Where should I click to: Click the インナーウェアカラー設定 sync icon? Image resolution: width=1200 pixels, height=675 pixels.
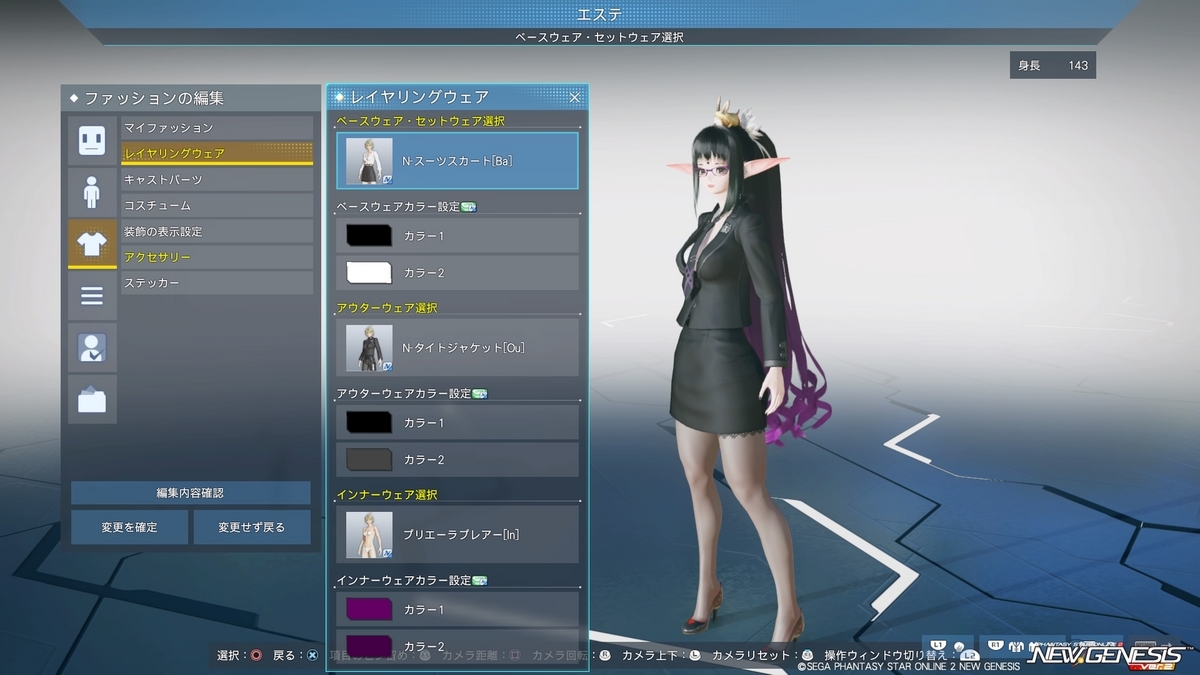[x=479, y=580]
